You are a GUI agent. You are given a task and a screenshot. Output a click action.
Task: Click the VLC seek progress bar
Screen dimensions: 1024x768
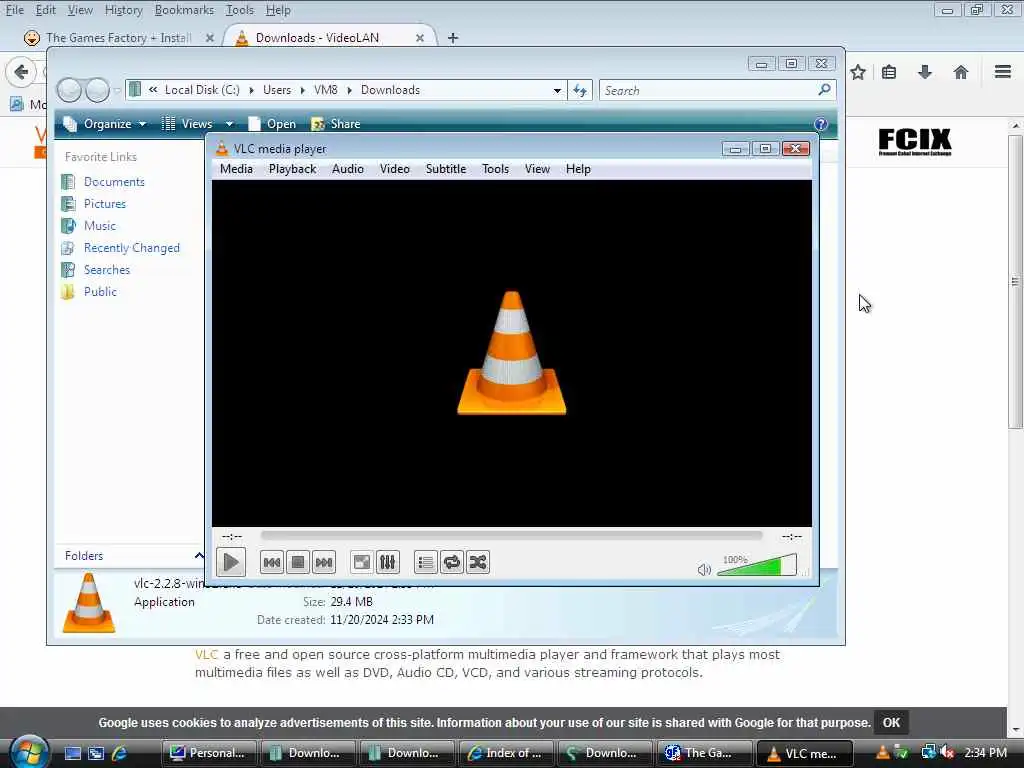(511, 536)
